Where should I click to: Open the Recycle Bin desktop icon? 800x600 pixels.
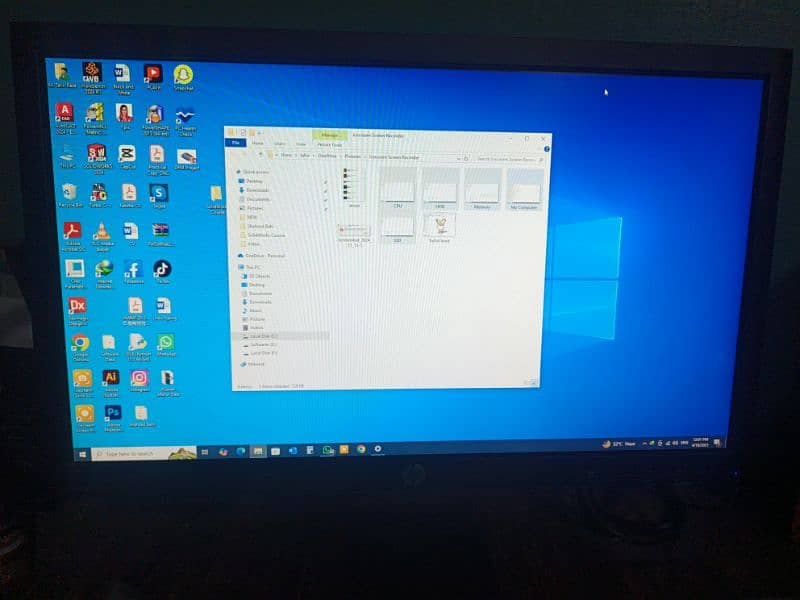click(x=69, y=195)
